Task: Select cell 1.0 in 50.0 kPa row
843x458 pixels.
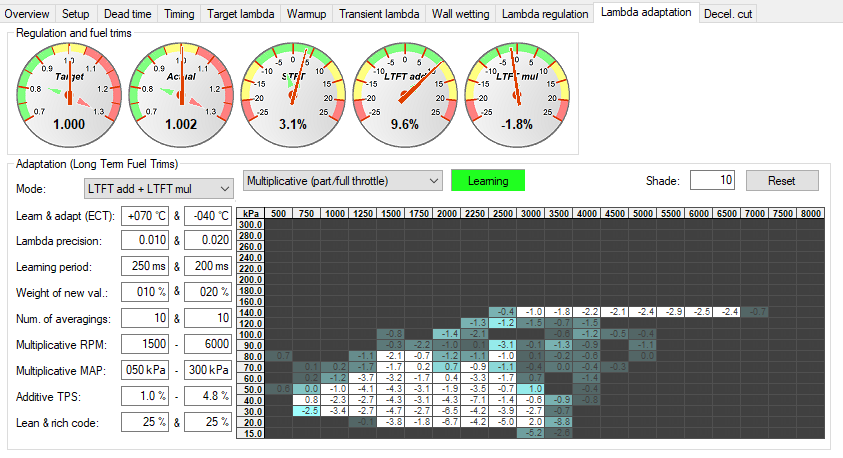Action: click(x=531, y=389)
